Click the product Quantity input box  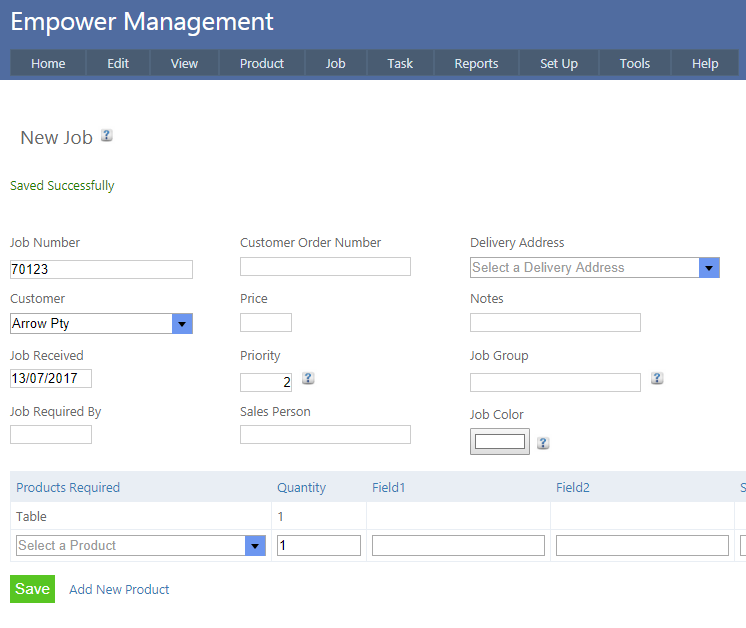tap(318, 546)
